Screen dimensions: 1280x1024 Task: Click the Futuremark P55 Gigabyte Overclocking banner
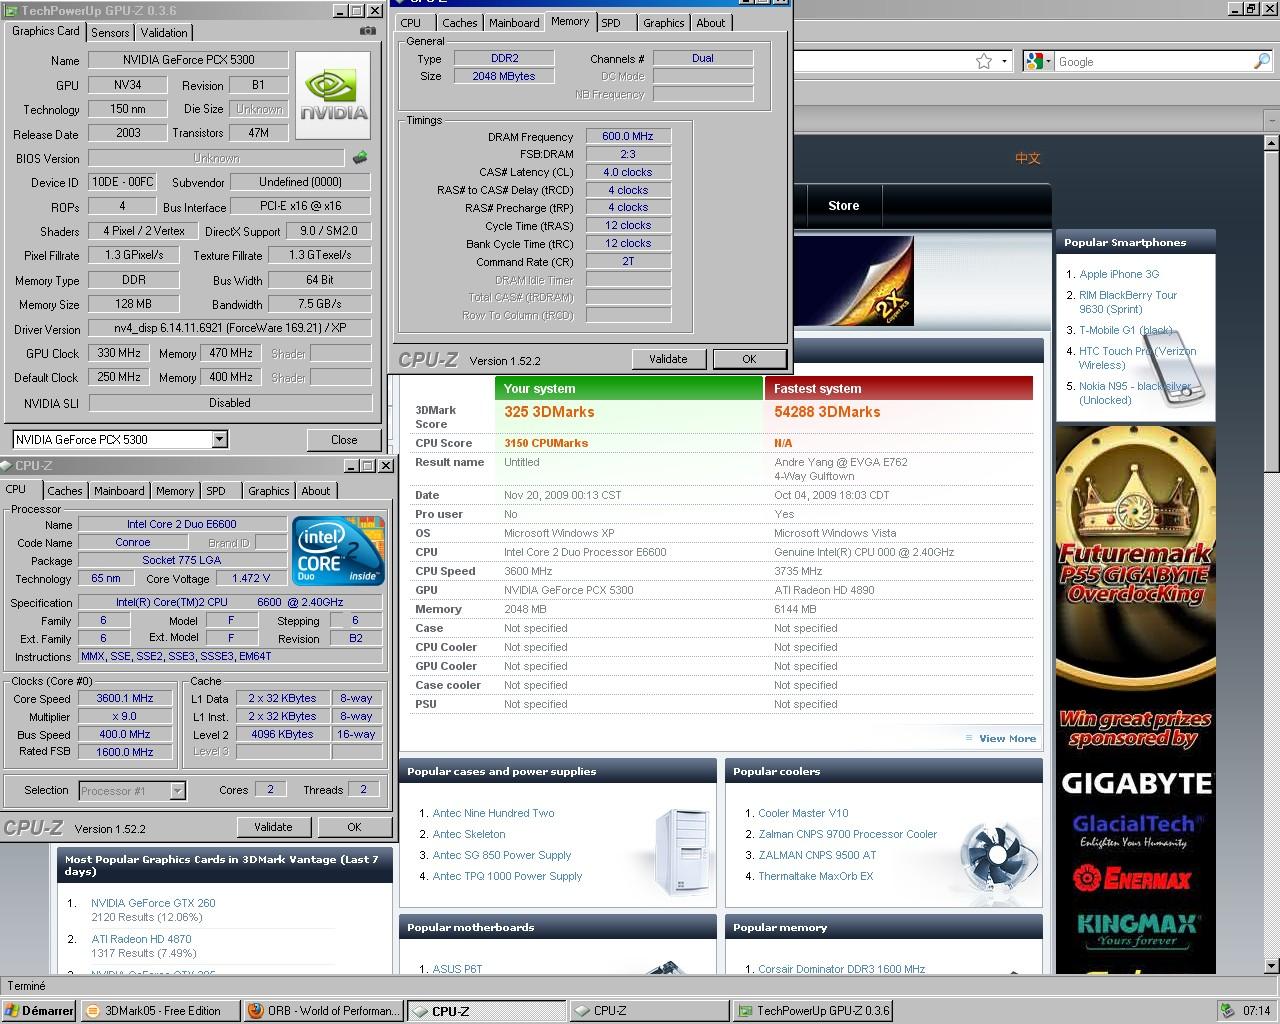[1135, 699]
